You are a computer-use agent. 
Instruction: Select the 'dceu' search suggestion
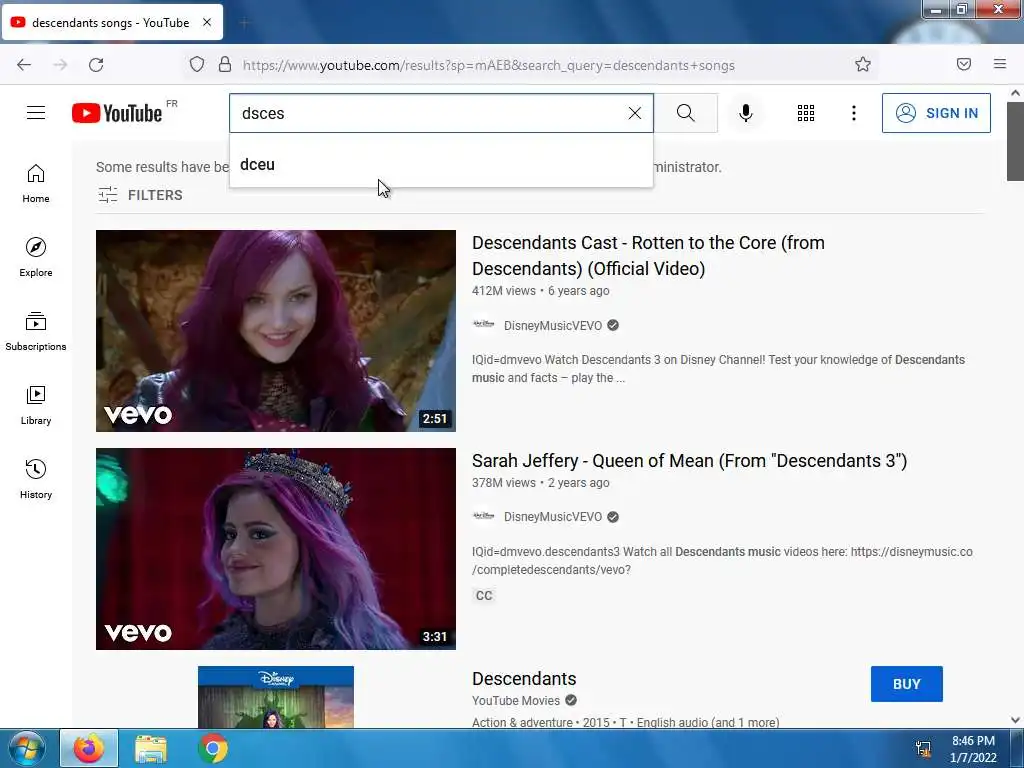pyautogui.click(x=441, y=165)
